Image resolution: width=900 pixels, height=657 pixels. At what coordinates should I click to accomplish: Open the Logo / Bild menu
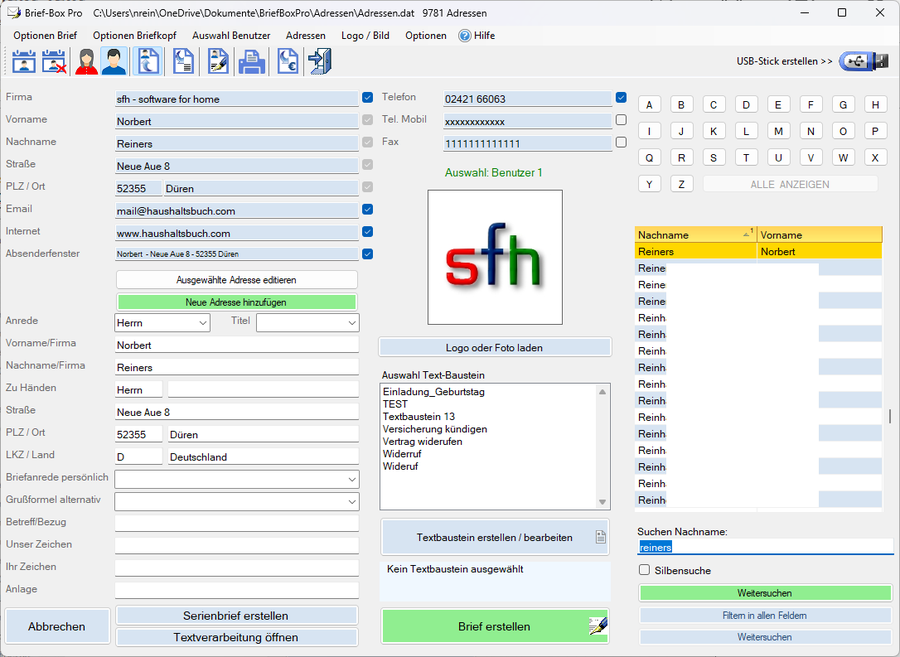[x=365, y=35]
